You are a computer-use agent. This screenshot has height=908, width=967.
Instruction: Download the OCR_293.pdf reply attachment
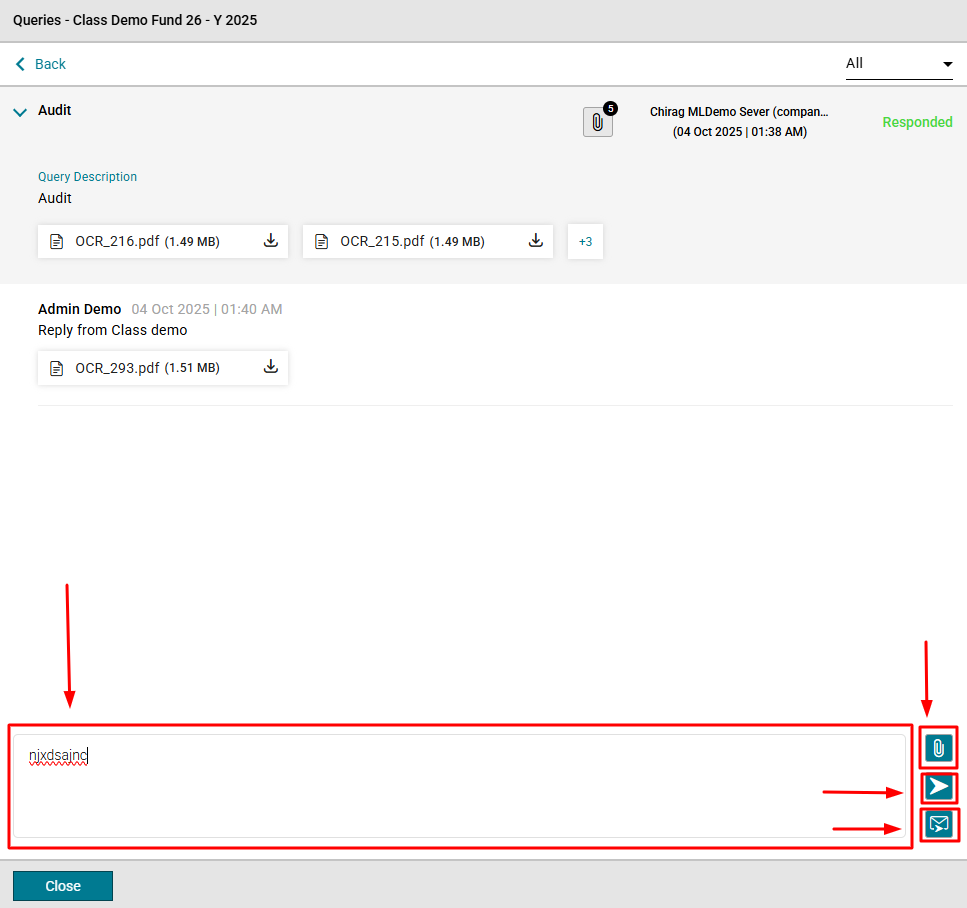(270, 367)
